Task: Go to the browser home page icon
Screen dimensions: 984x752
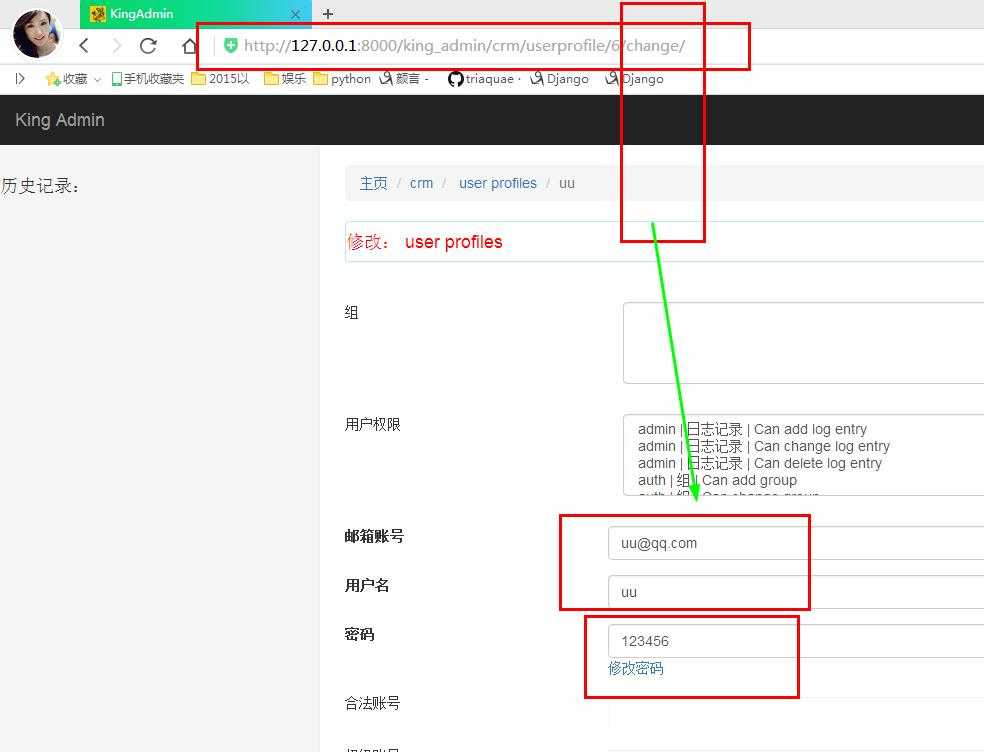Action: point(189,46)
